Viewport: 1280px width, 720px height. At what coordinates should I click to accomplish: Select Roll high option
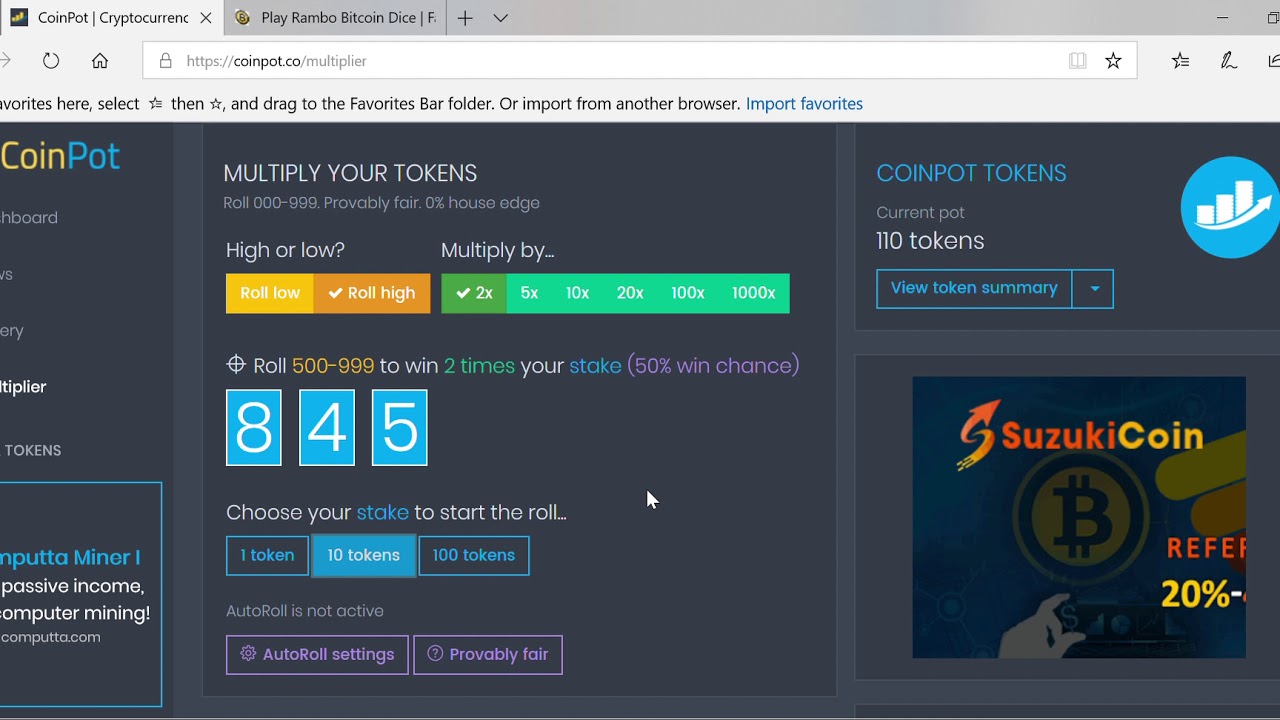pos(372,293)
